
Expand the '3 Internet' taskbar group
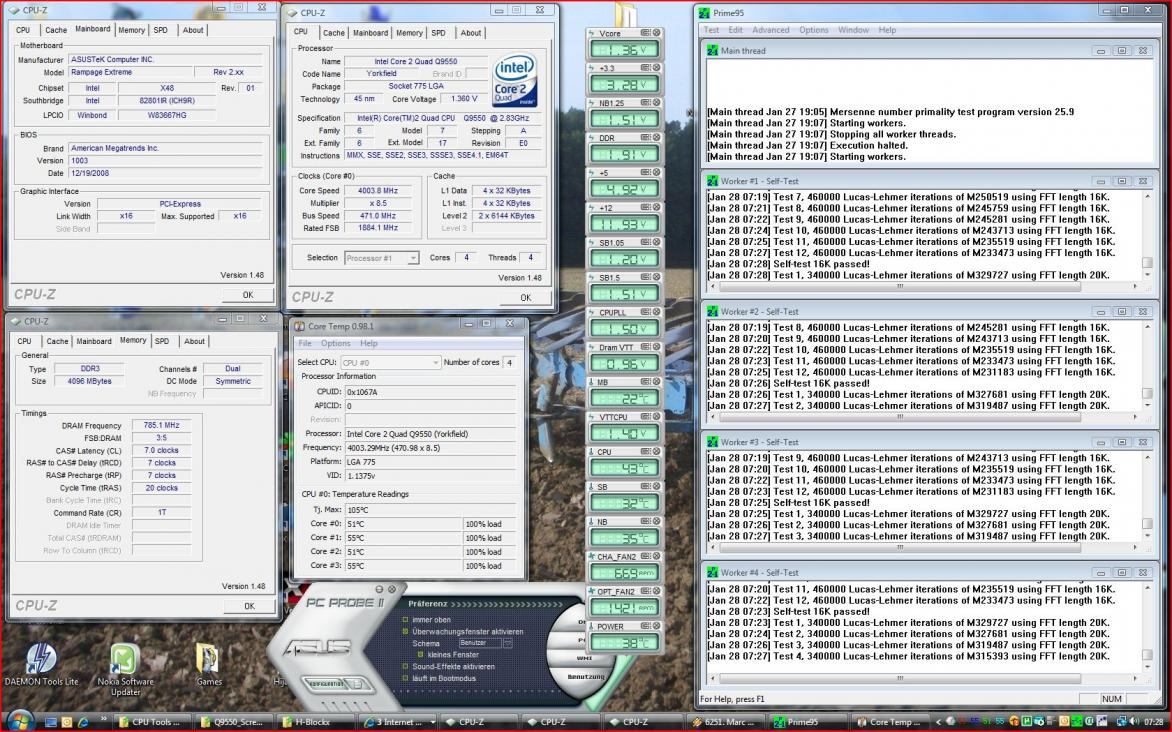point(397,722)
